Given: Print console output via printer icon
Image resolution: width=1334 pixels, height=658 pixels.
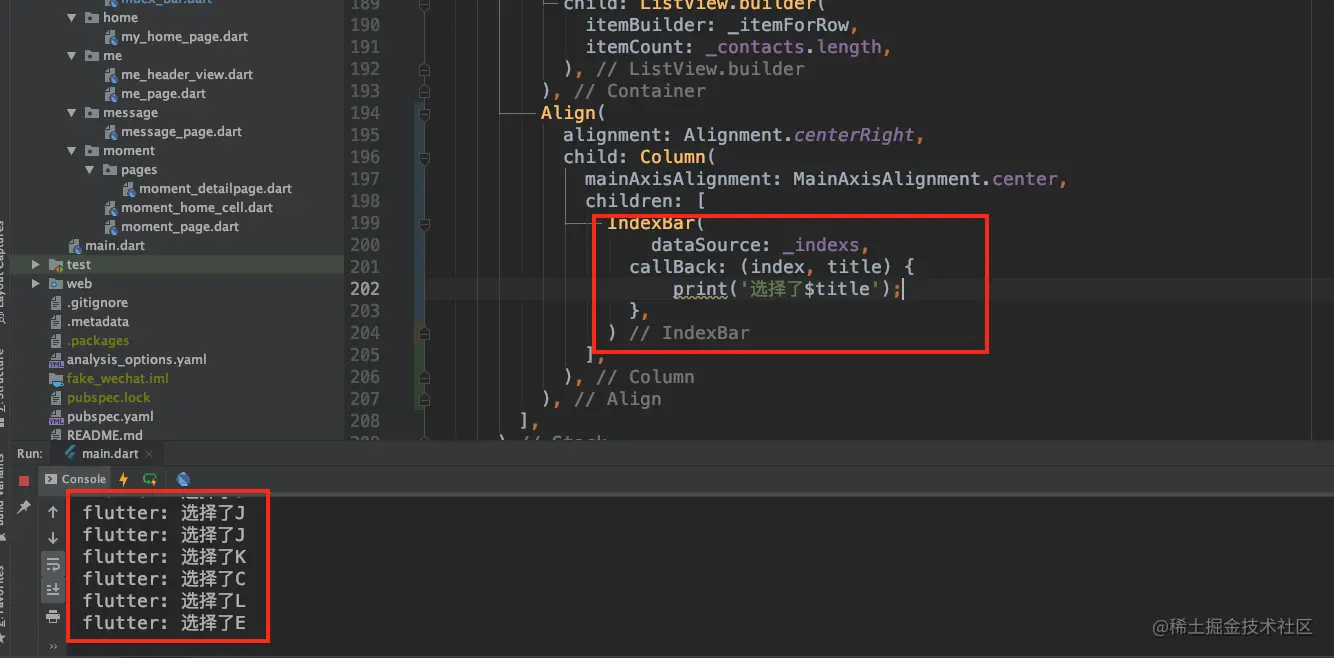Looking at the screenshot, I should pyautogui.click(x=53, y=616).
